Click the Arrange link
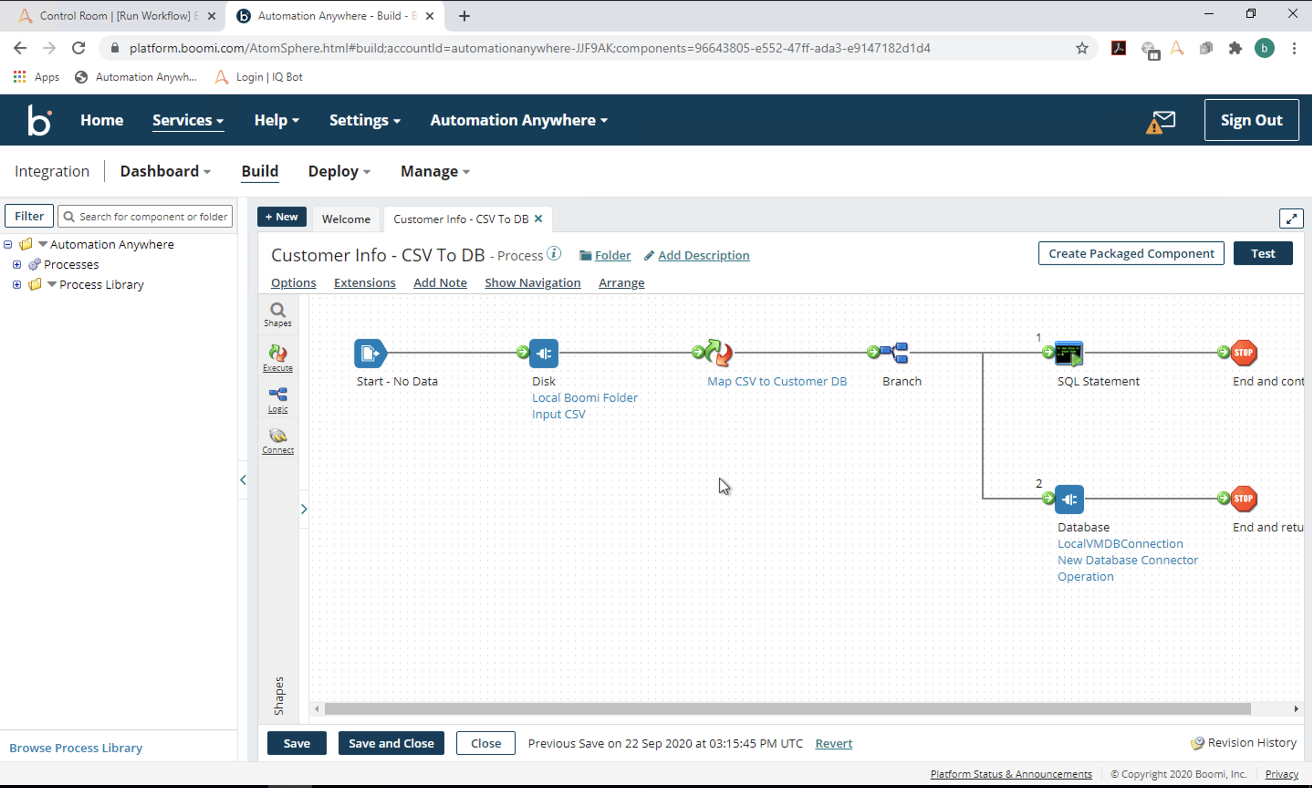Screen dimensions: 1312x788 coord(621,283)
